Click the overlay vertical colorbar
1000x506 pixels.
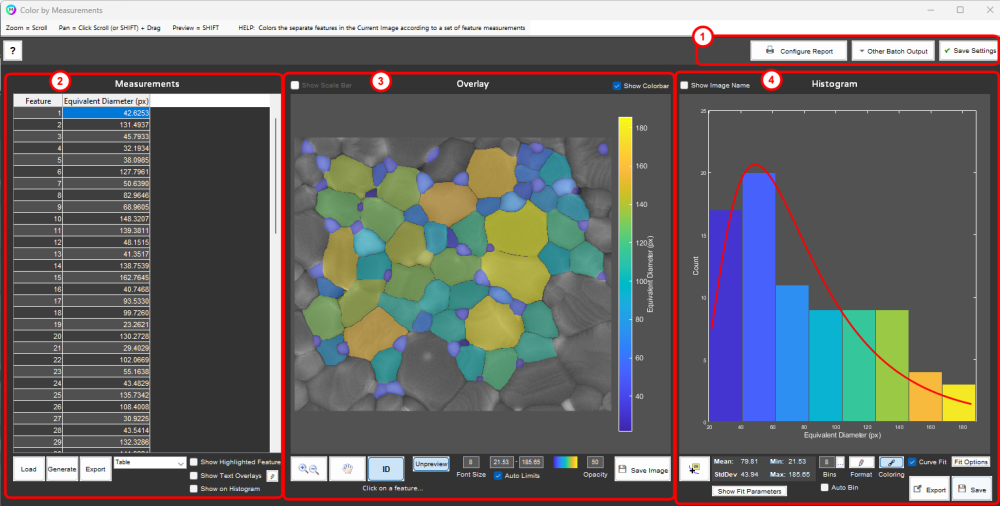pyautogui.click(x=625, y=274)
